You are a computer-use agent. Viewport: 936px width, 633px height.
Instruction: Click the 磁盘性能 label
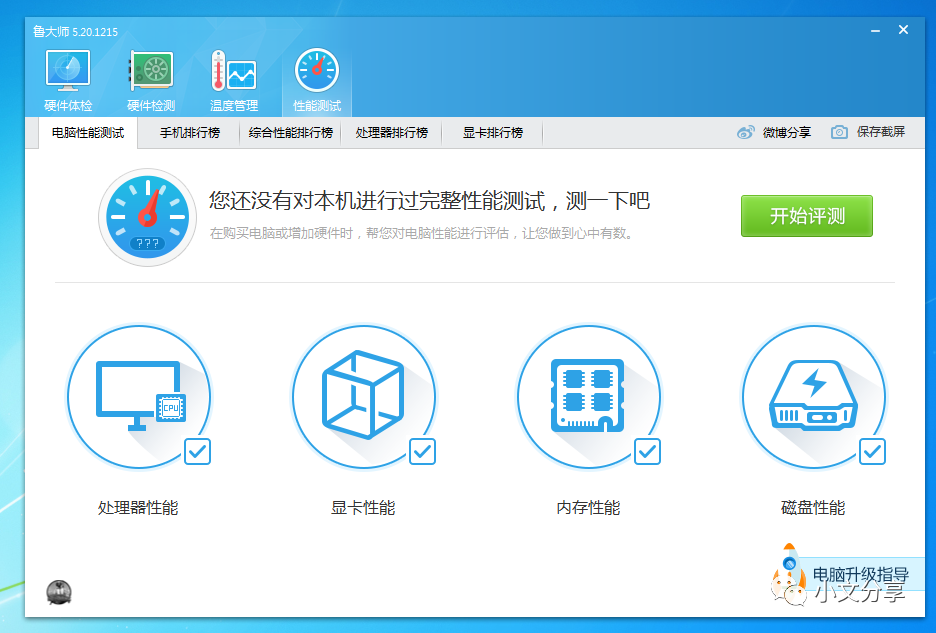(x=813, y=508)
